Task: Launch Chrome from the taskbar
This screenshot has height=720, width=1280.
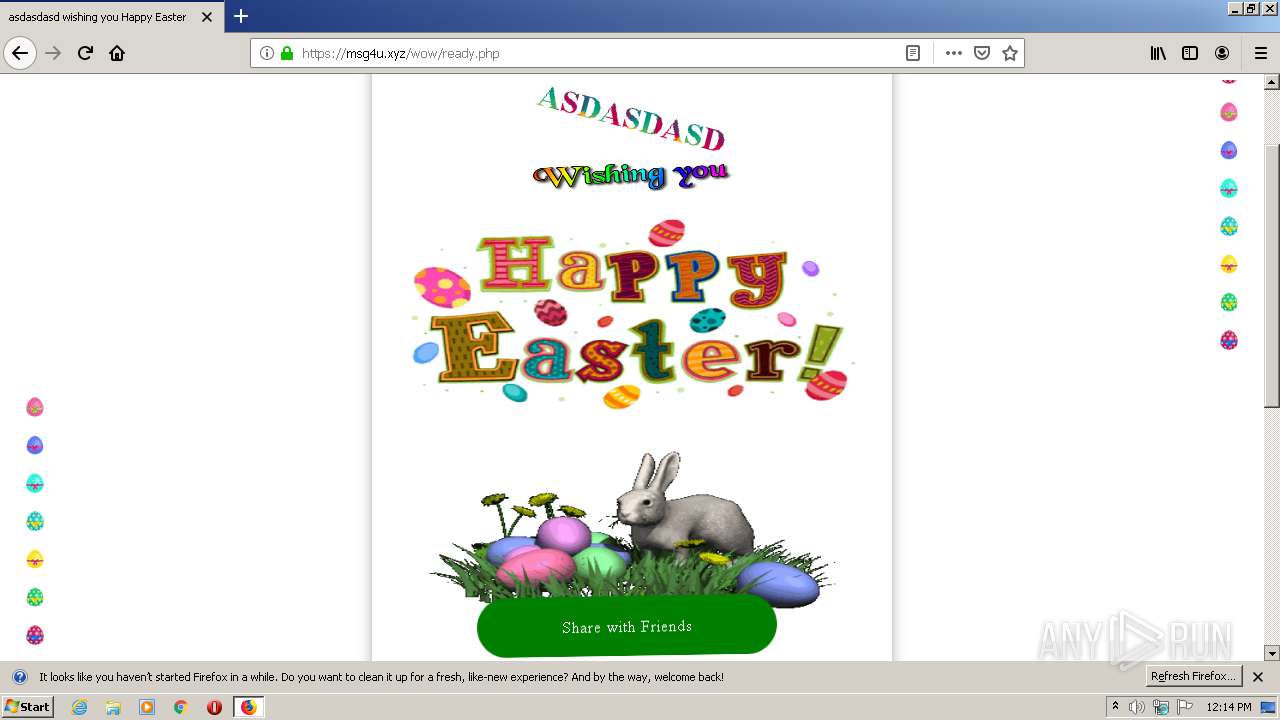Action: (180, 707)
